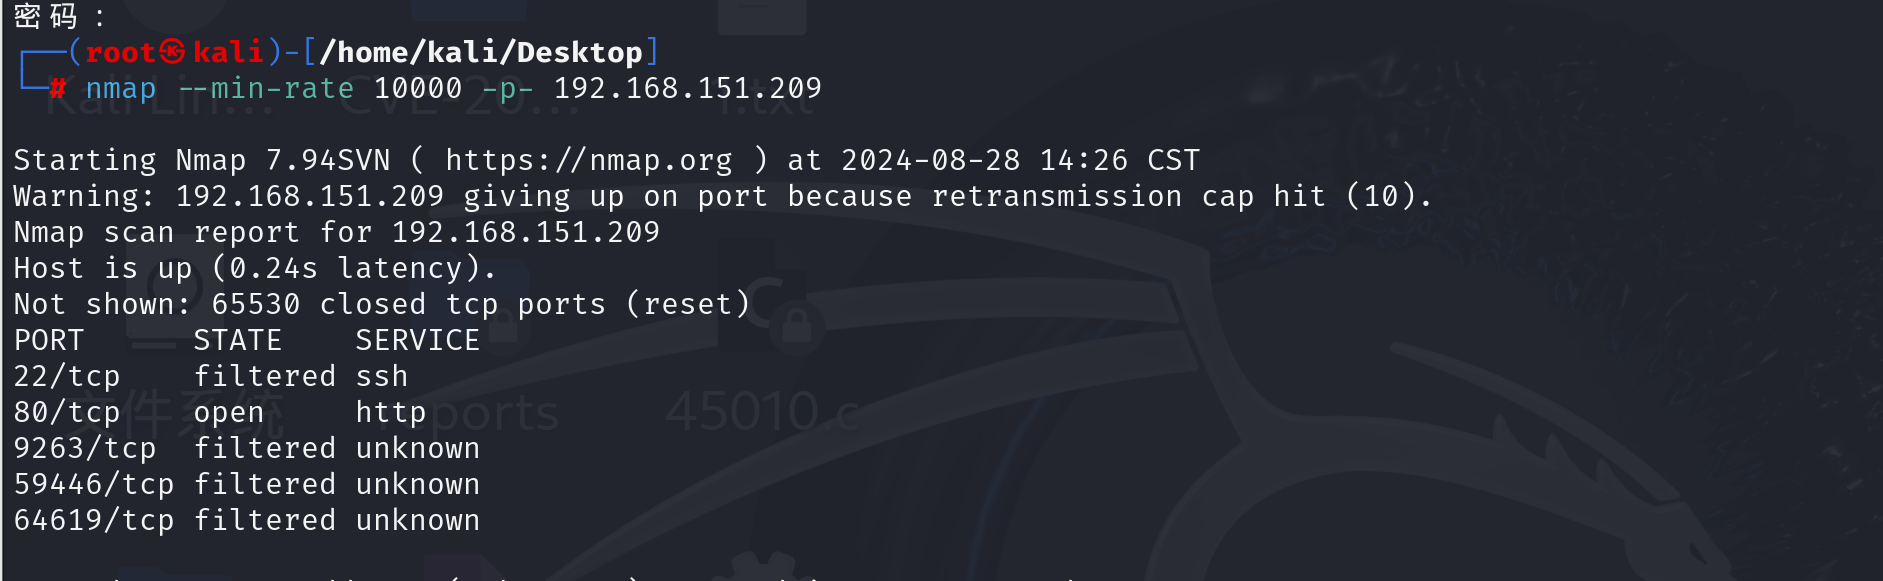
Task: Click the PORT column header
Action: [x=49, y=340]
